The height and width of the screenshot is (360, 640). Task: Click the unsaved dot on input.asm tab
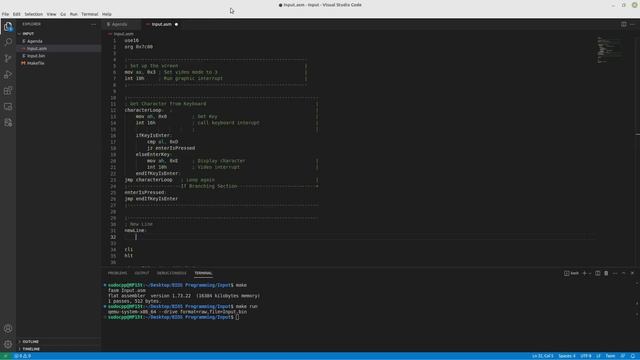click(x=176, y=24)
